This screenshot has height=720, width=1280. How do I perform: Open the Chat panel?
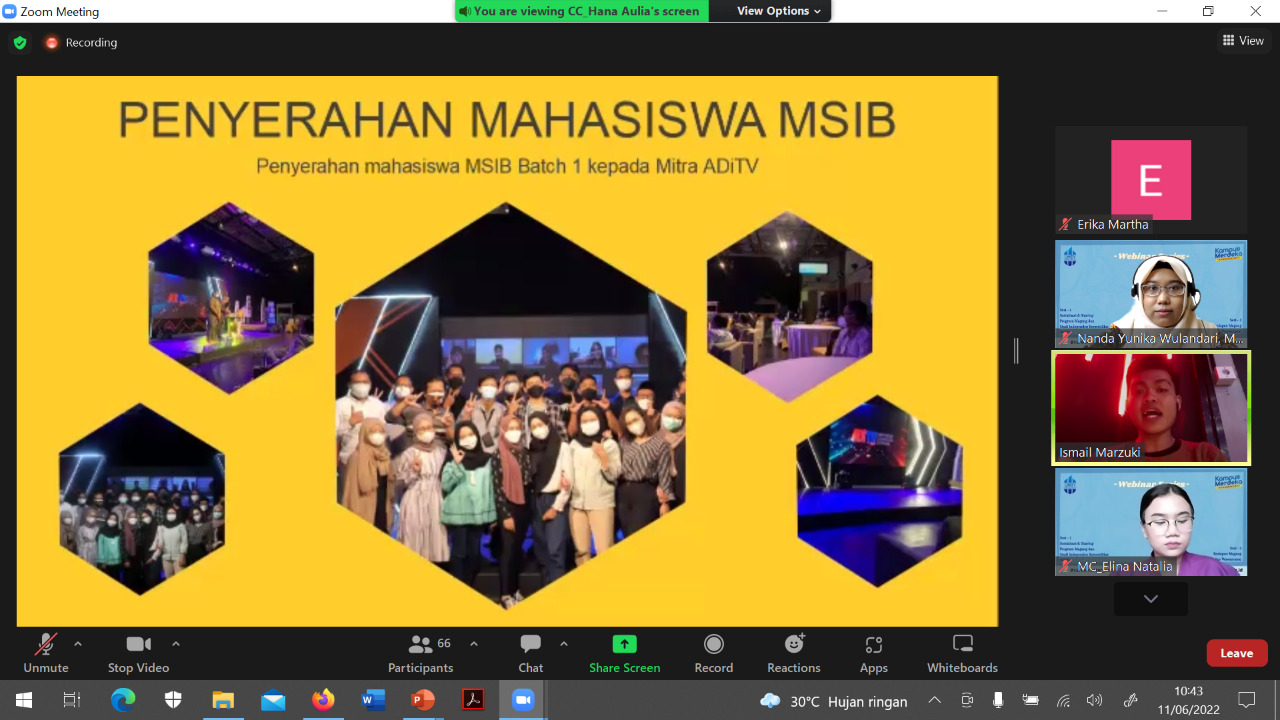tap(531, 654)
